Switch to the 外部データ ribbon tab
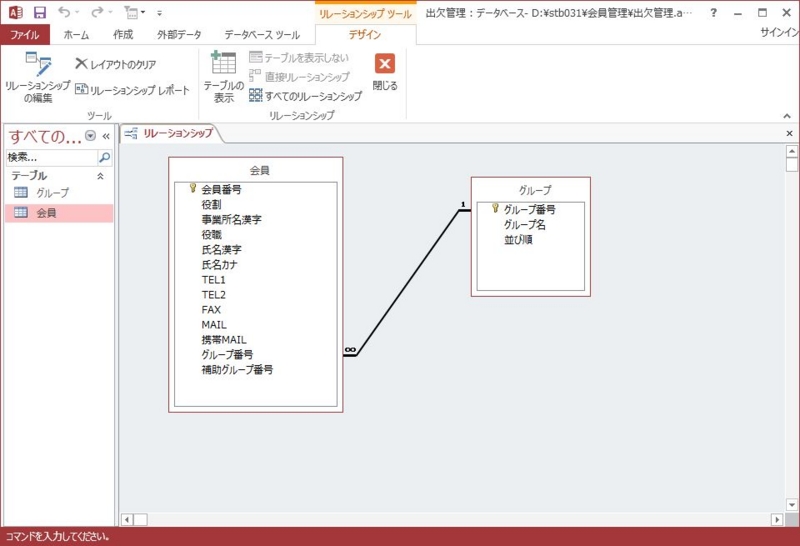800x546 pixels. coord(179,34)
